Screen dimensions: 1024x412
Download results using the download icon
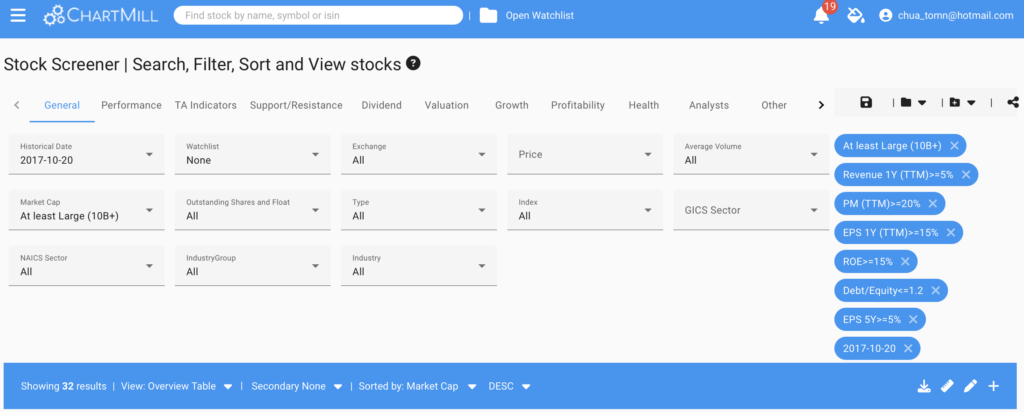point(923,386)
